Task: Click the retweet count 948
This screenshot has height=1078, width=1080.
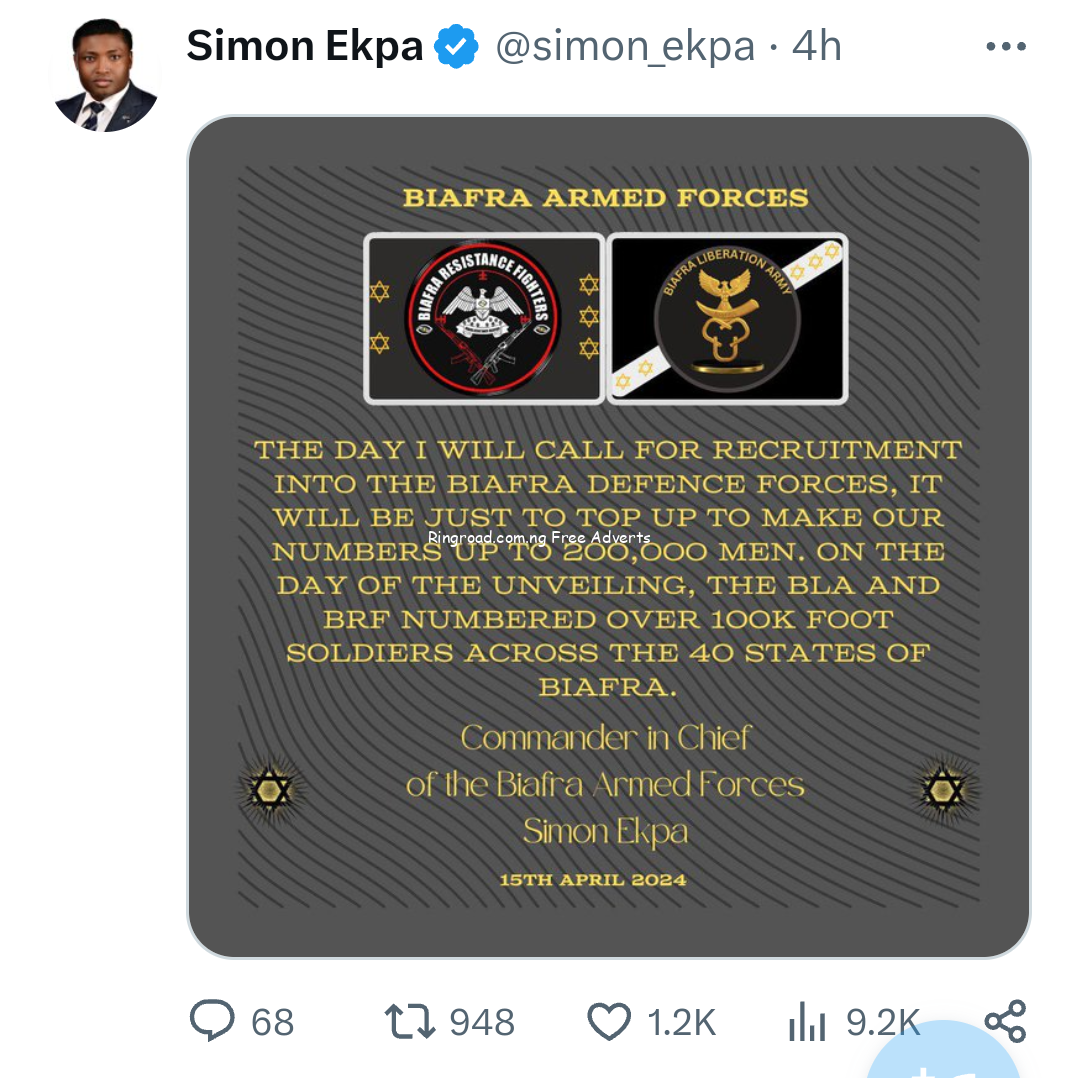Action: 482,1022
